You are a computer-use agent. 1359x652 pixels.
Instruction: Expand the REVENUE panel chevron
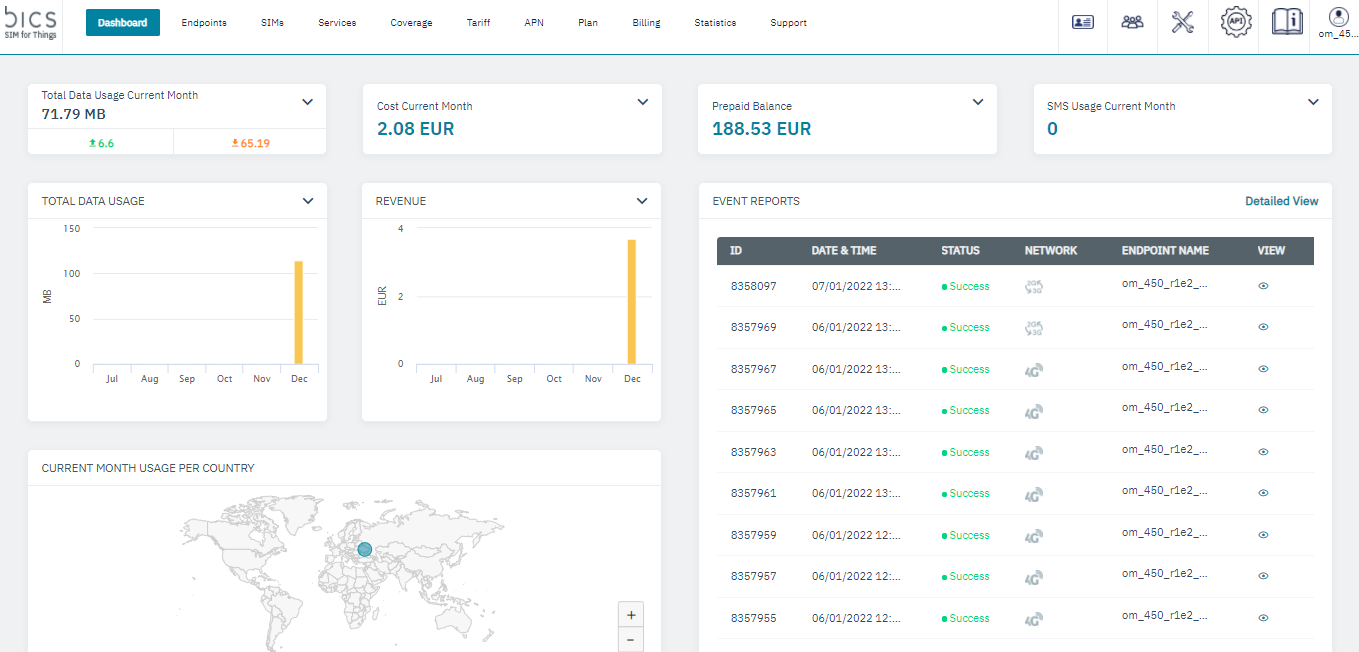[x=642, y=200]
